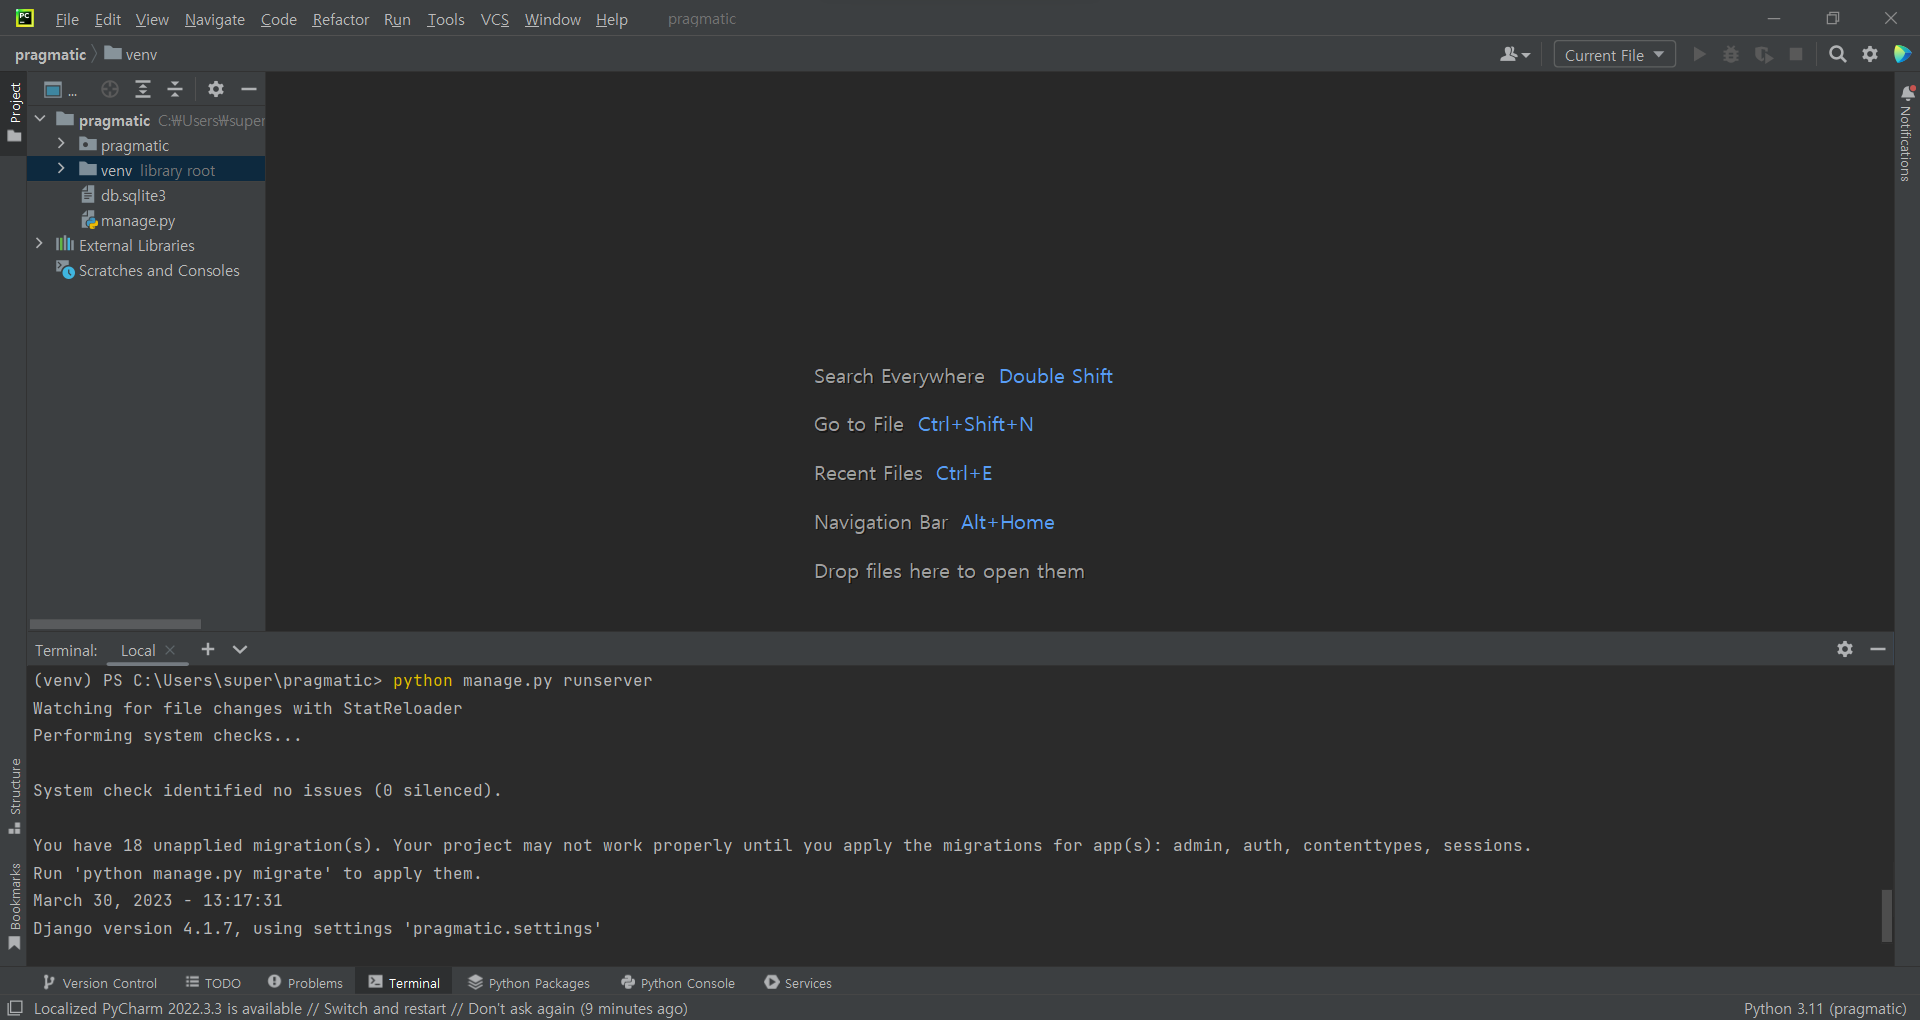Switch to Python Console tab
This screenshot has height=1020, width=1920.
tap(678, 983)
